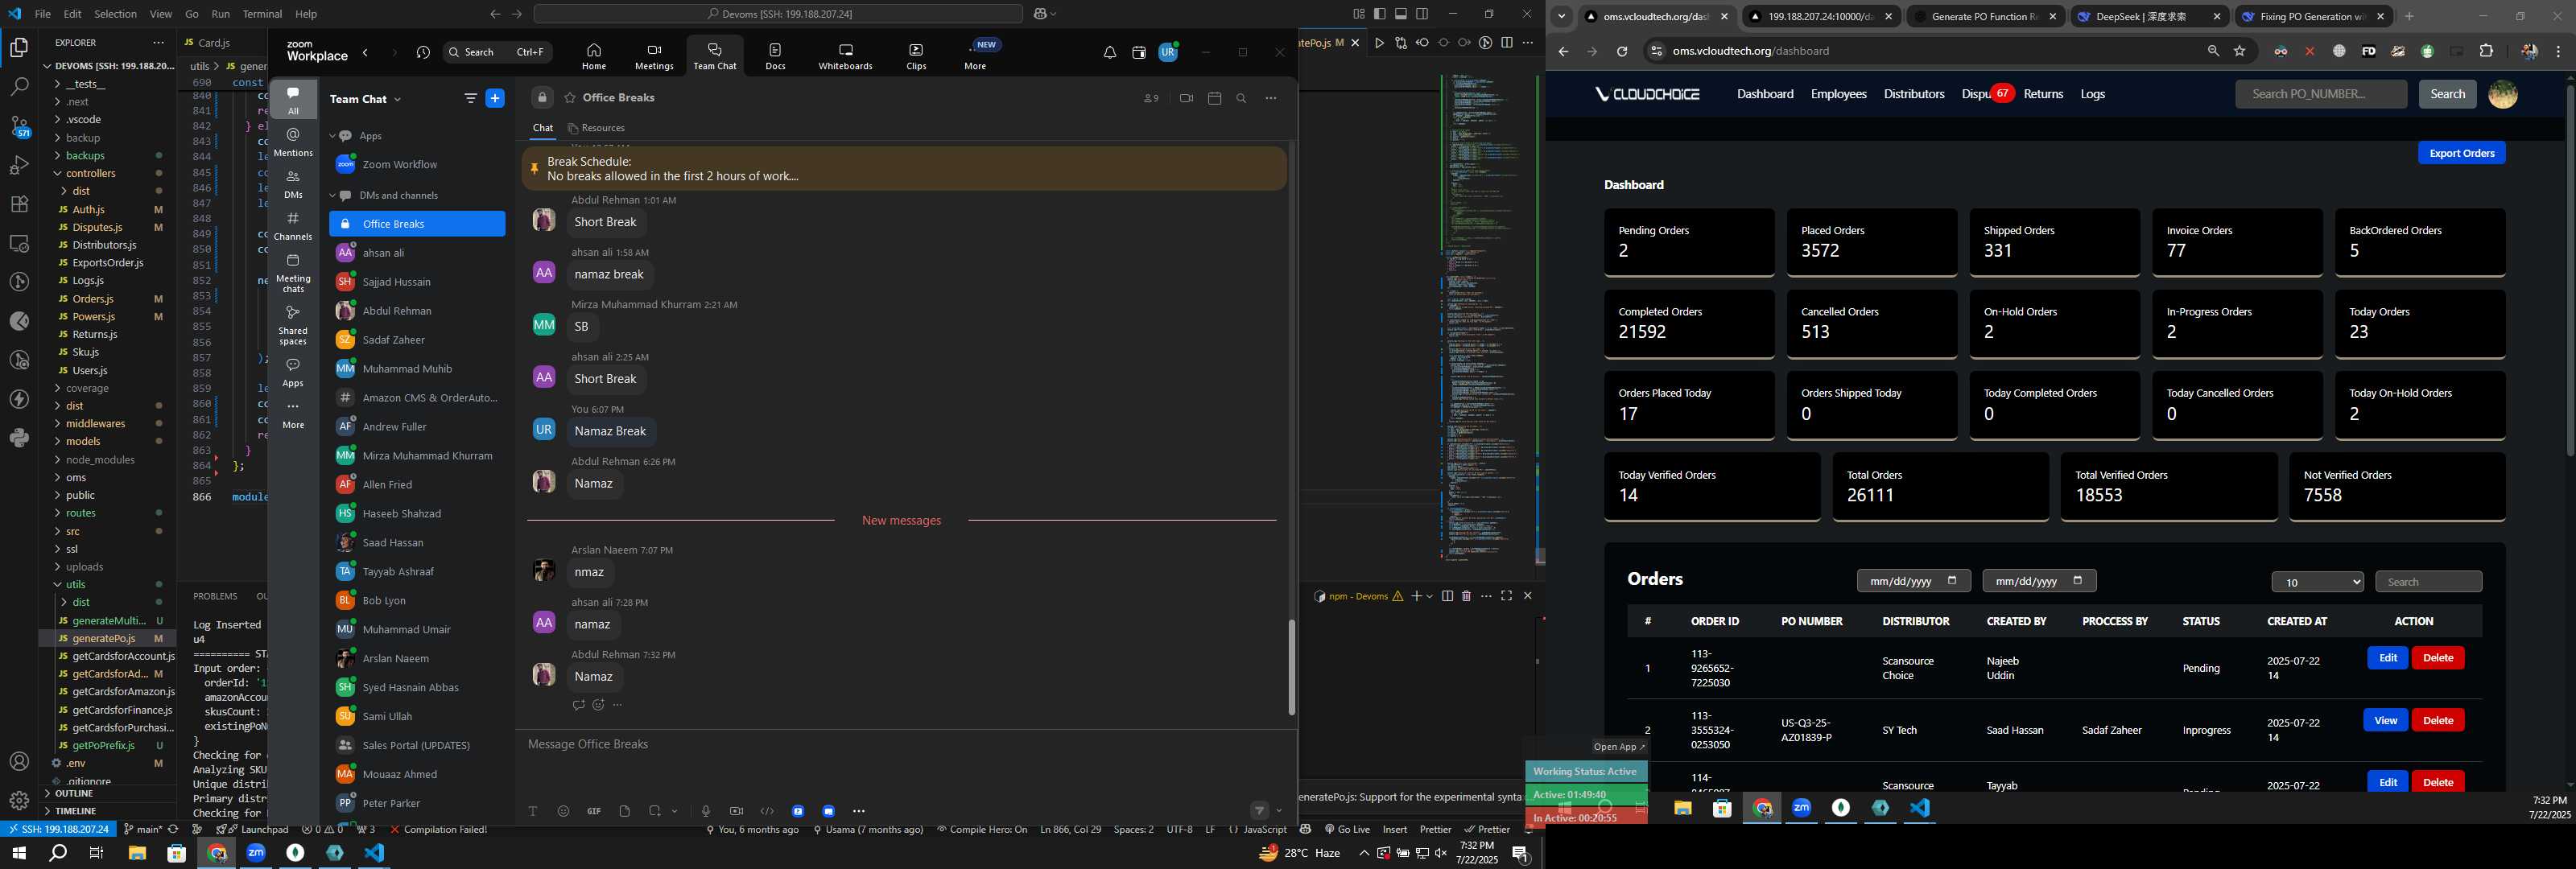Click the Chrome extensions puzzle icon
Image resolution: width=2576 pixels, height=869 pixels.
2486,51
